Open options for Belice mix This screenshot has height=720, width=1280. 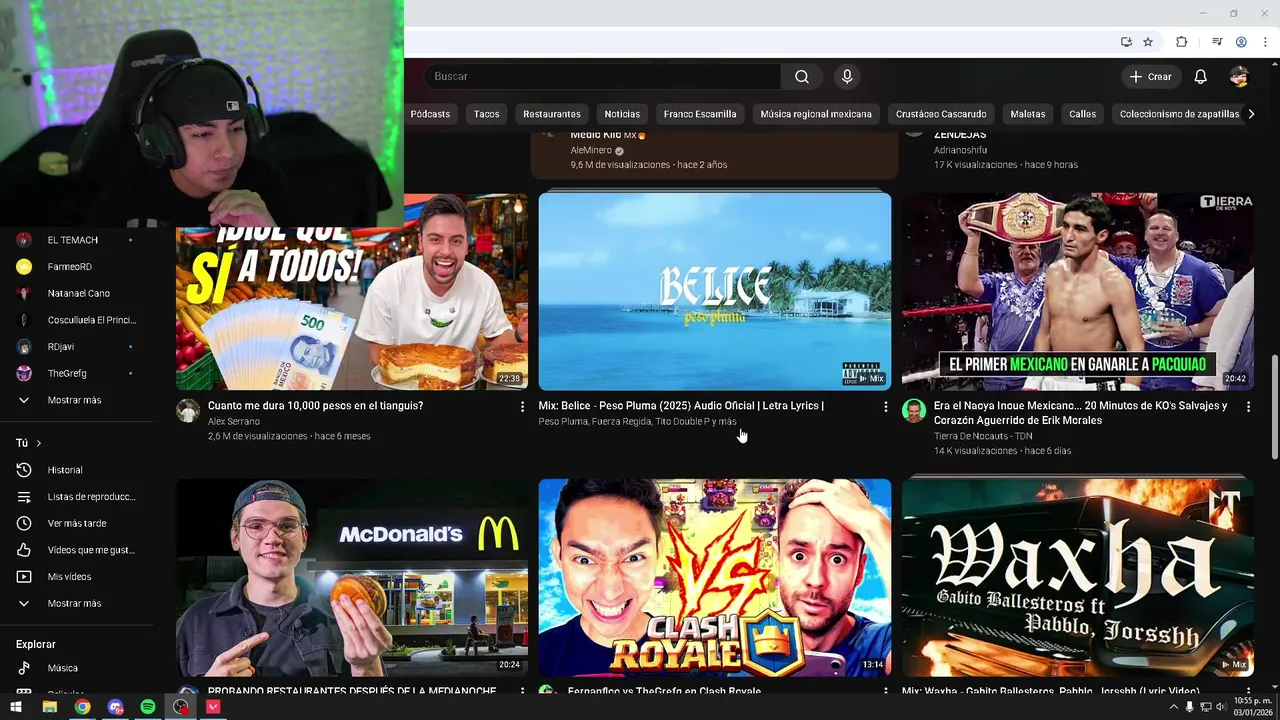pyautogui.click(x=885, y=407)
